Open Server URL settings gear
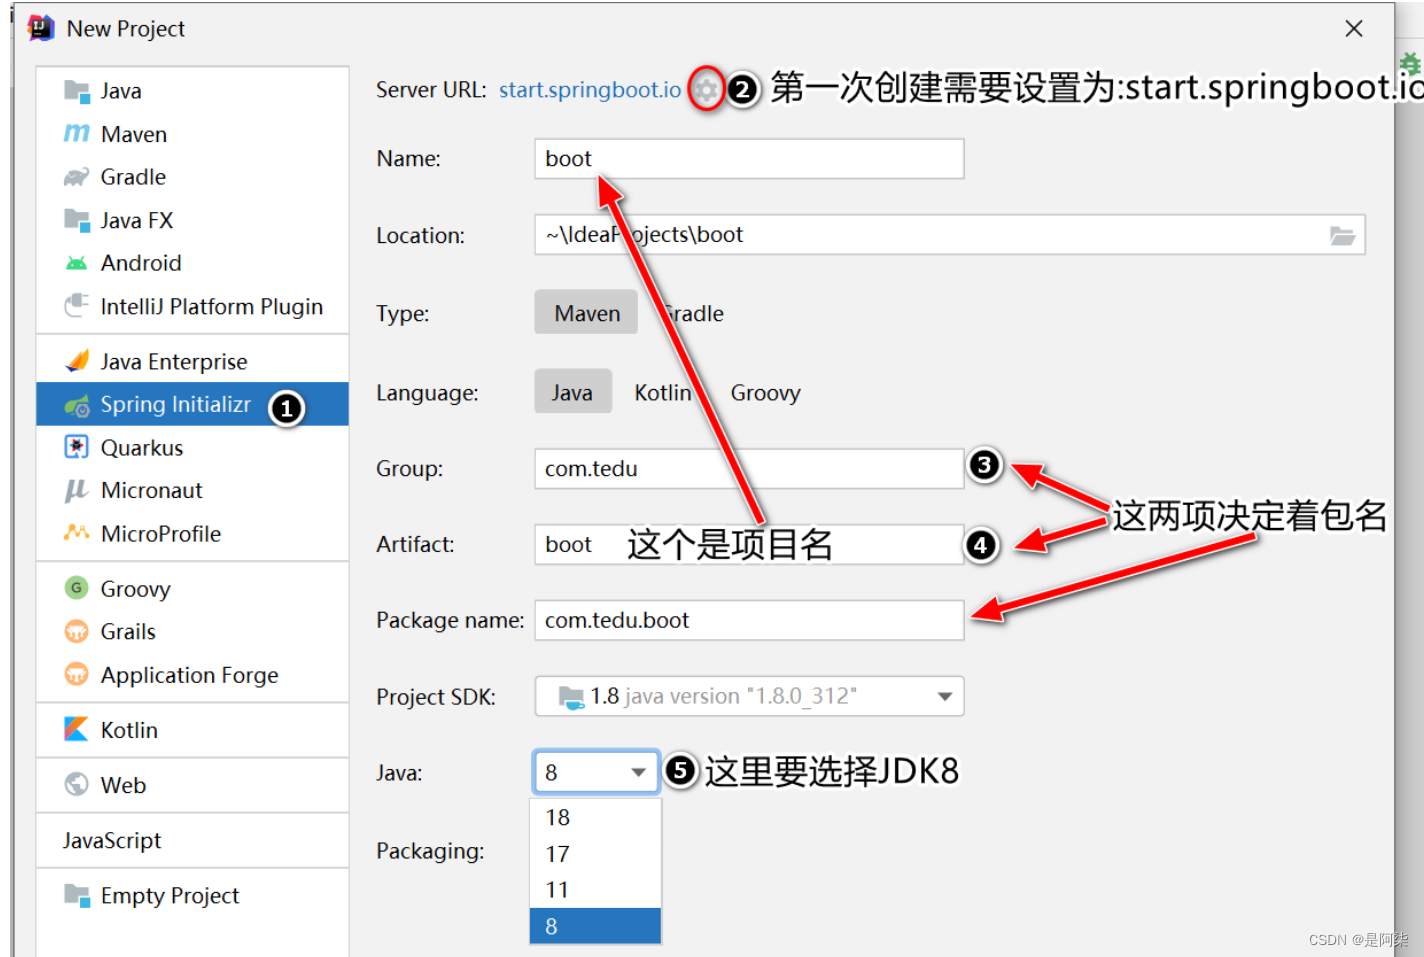 pos(706,90)
